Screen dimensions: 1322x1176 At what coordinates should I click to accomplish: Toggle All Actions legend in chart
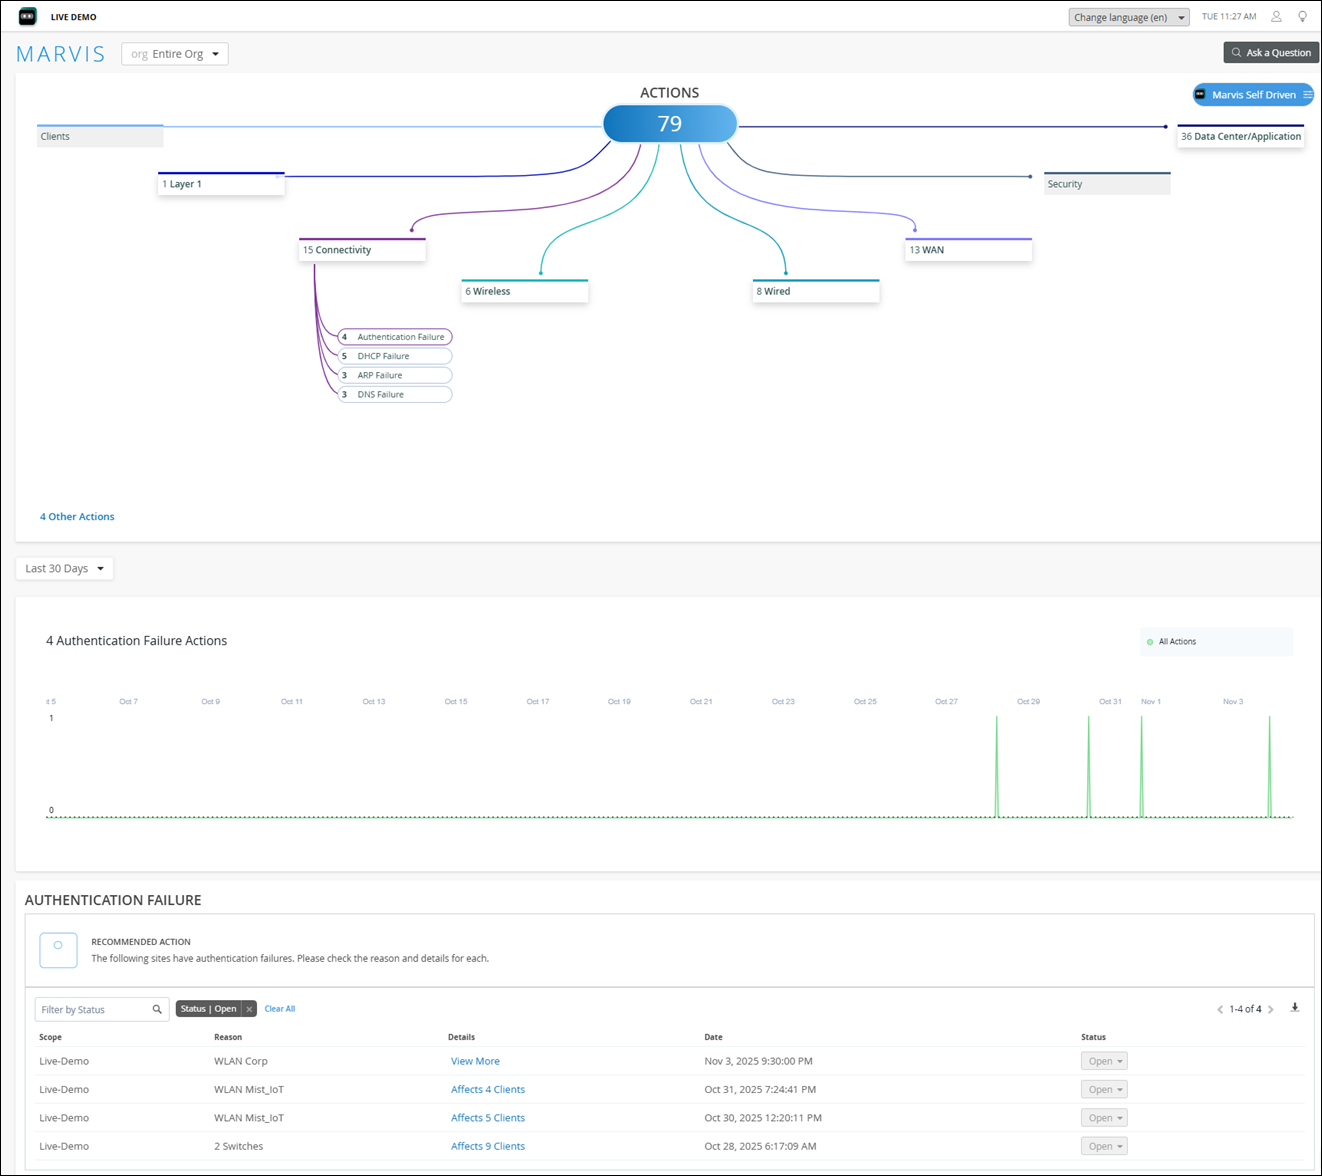[x=1176, y=642]
